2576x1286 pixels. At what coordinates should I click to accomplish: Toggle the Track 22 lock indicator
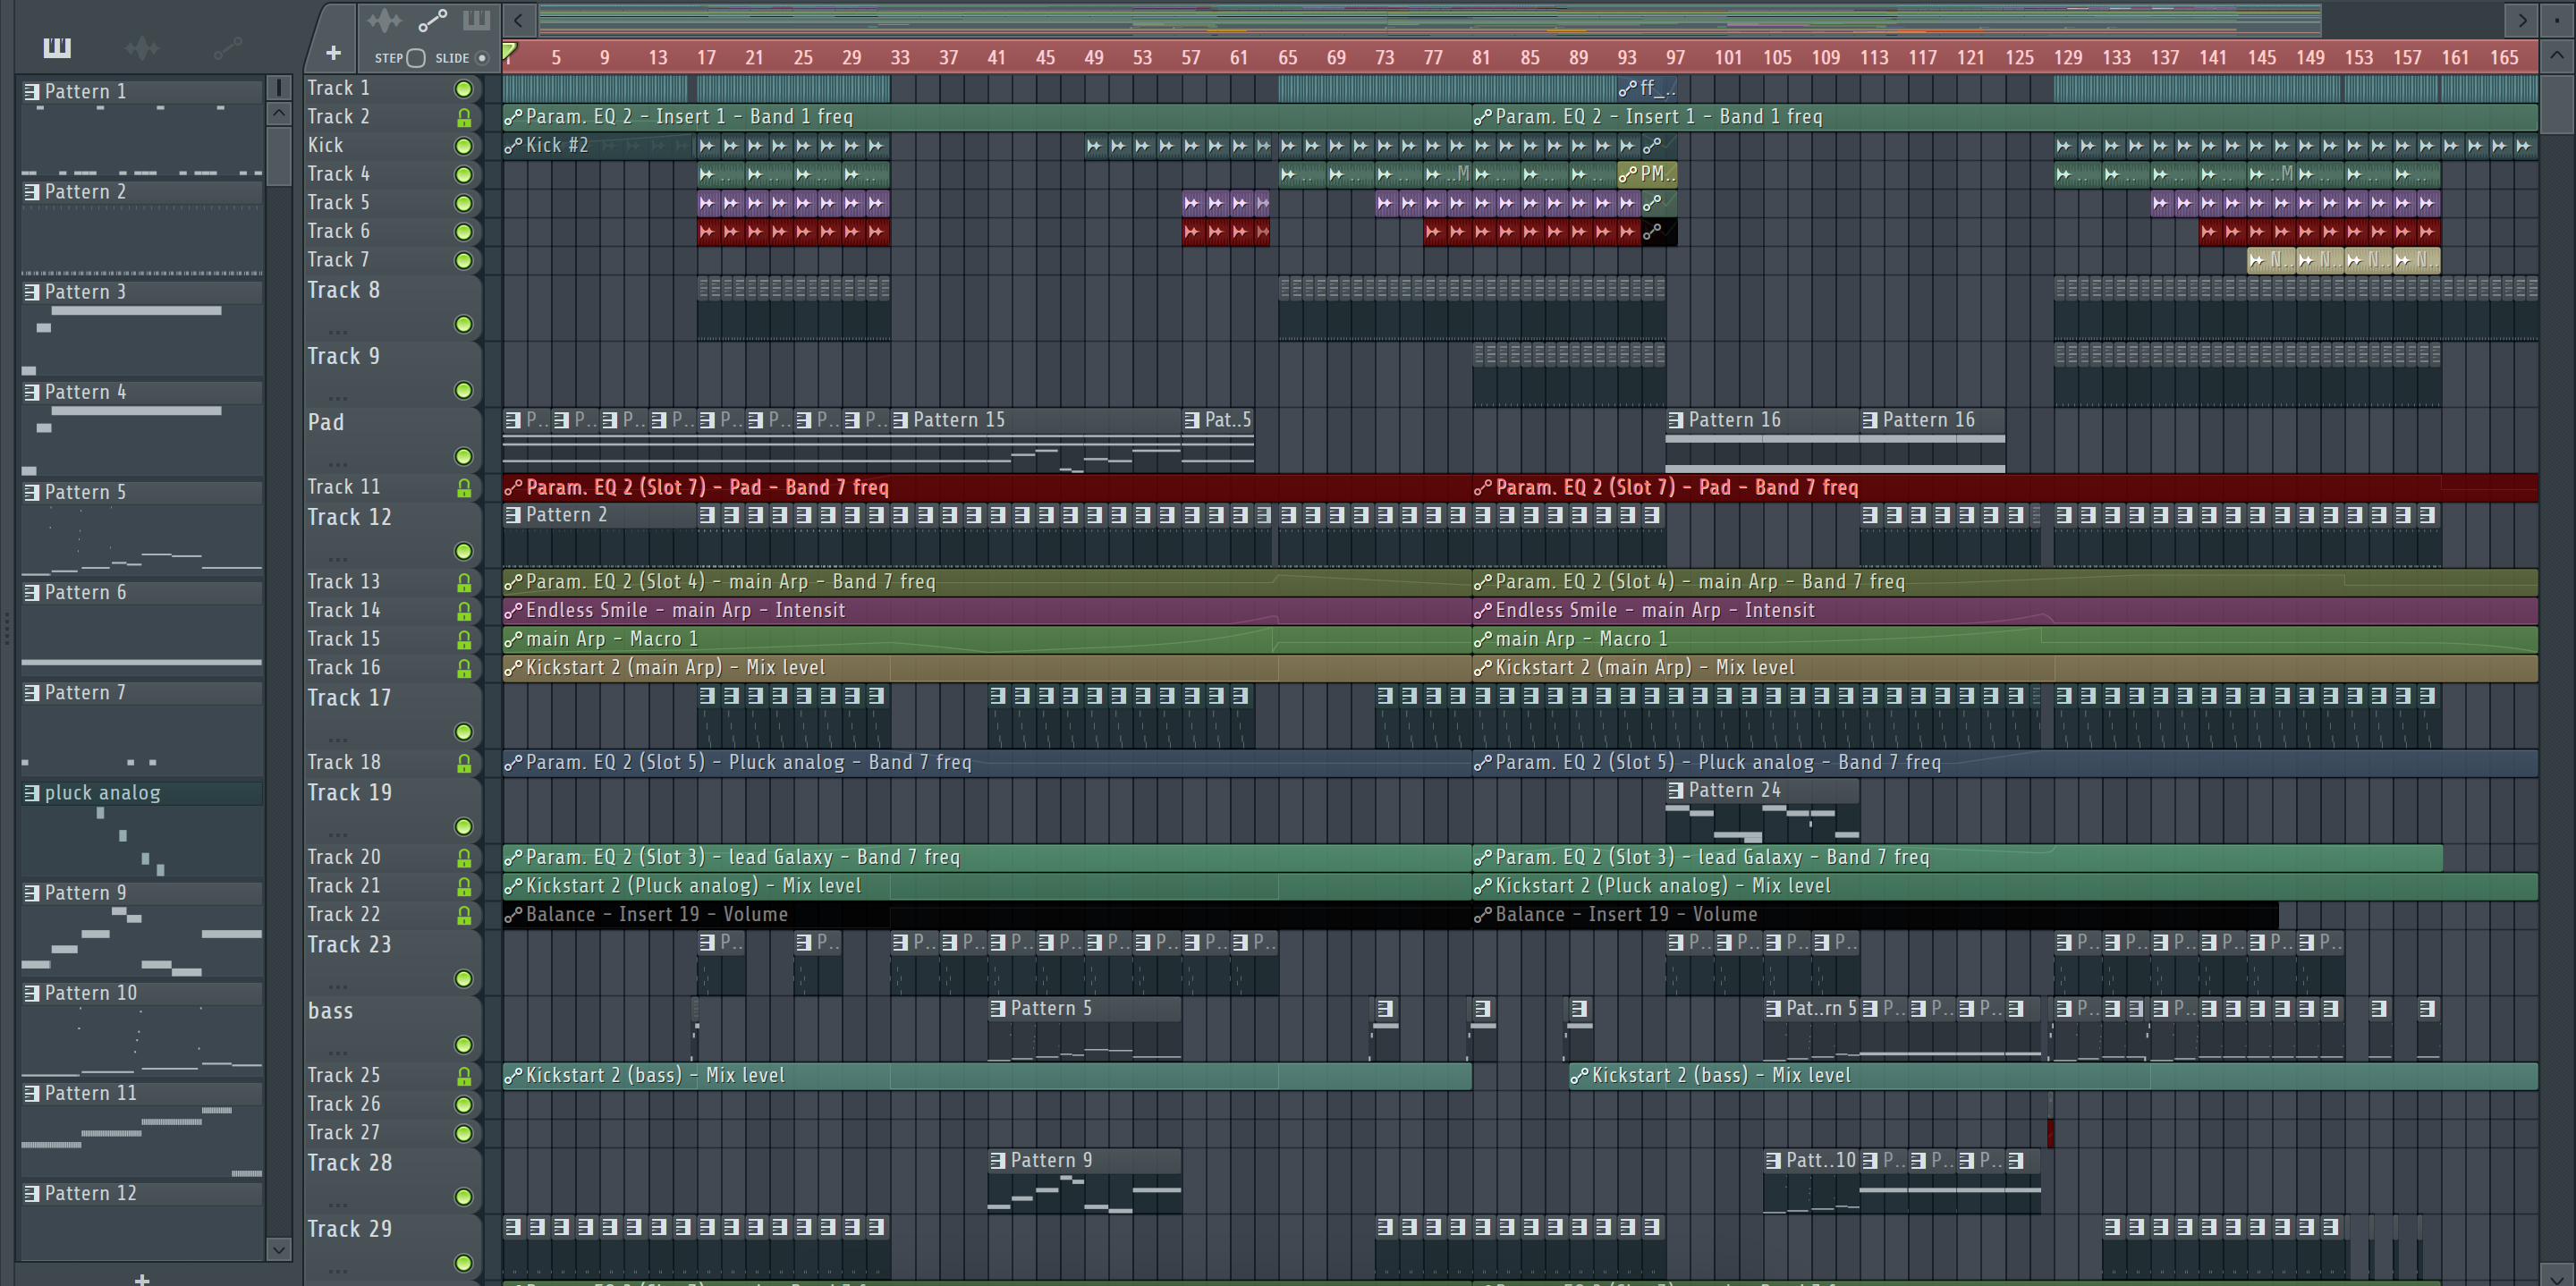point(464,915)
